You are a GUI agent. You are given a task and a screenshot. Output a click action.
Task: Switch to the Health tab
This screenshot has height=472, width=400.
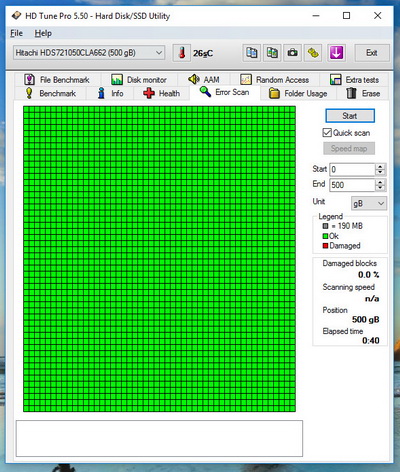coord(162,93)
